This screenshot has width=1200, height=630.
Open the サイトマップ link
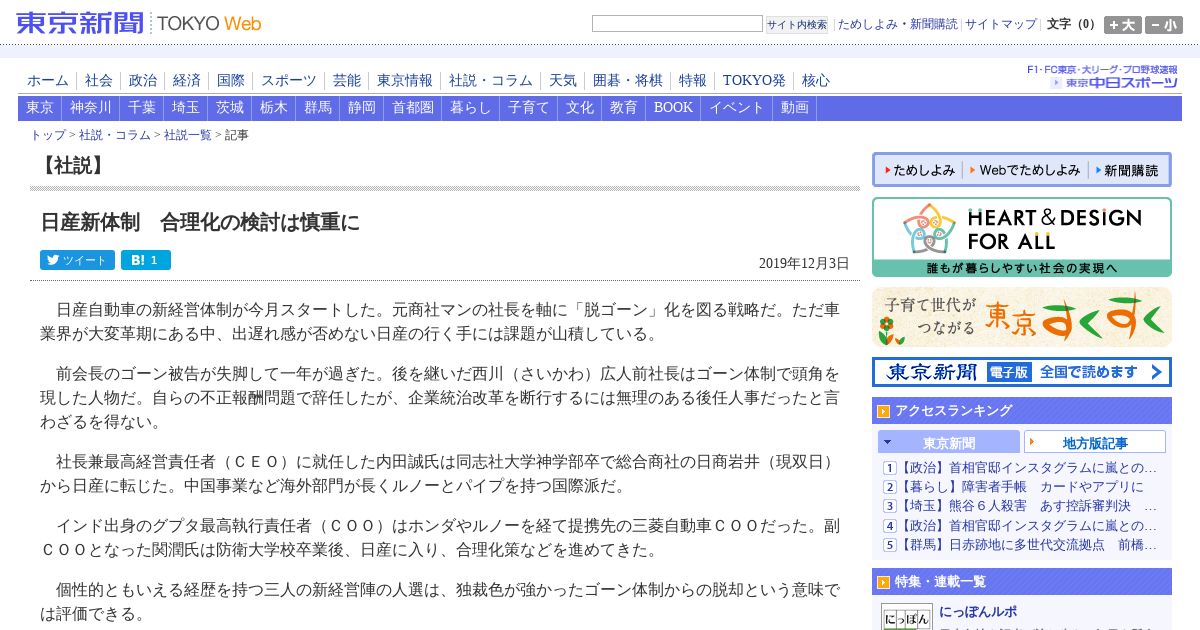[x=1001, y=24]
